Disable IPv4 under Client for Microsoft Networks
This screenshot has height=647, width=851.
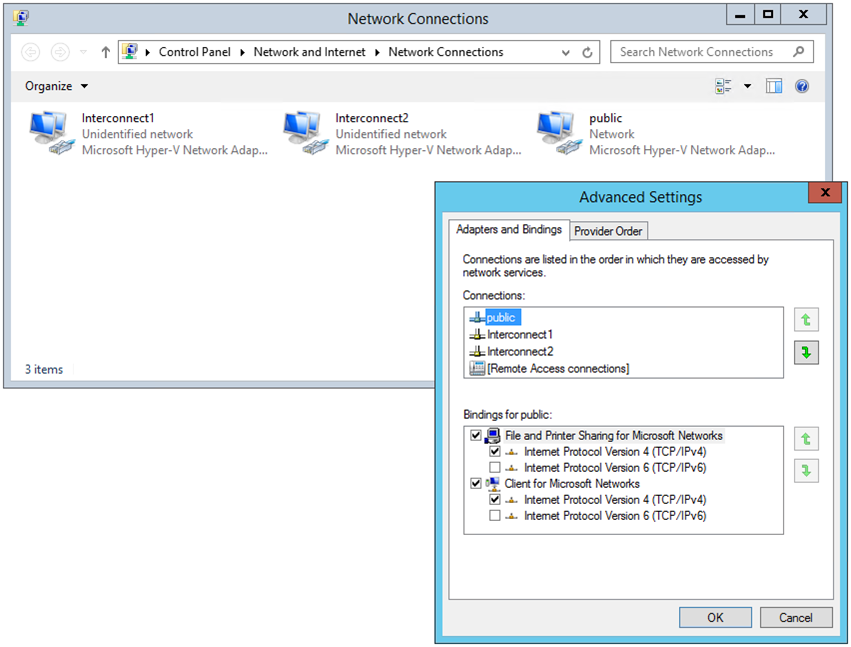[495, 500]
